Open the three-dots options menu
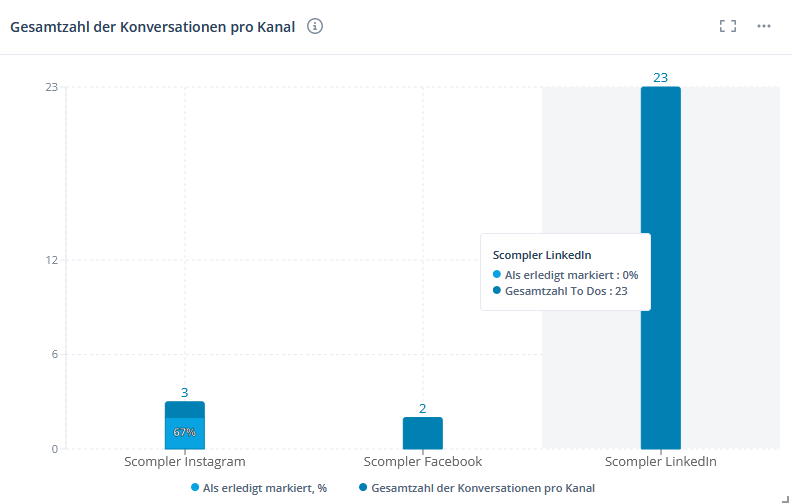 coord(764,26)
